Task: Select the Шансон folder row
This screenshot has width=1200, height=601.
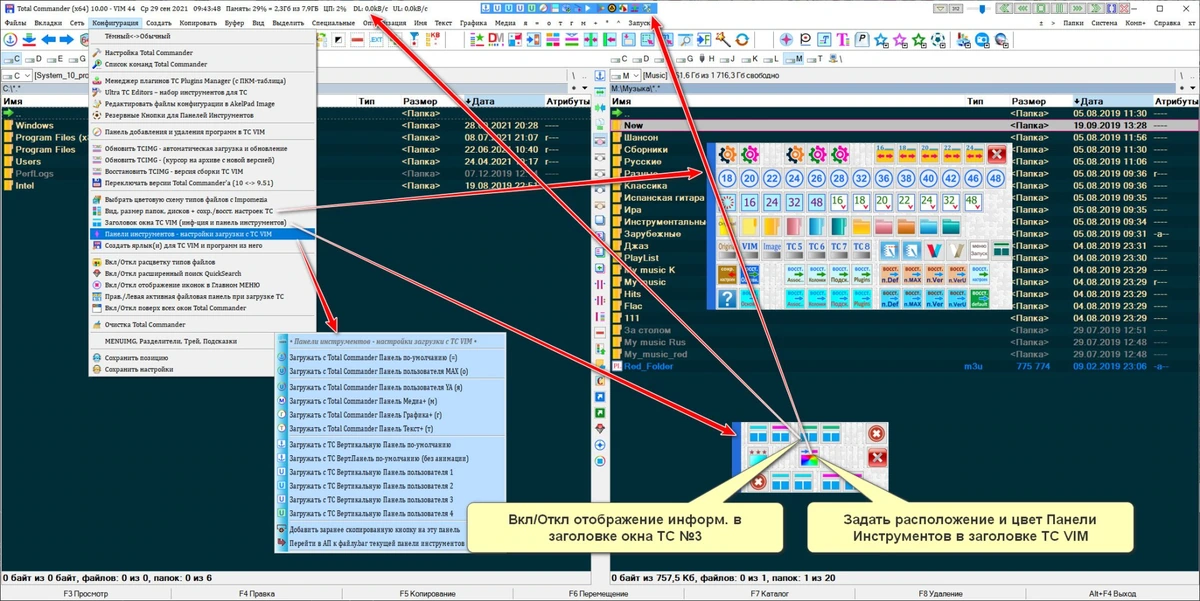Action: click(x=904, y=138)
